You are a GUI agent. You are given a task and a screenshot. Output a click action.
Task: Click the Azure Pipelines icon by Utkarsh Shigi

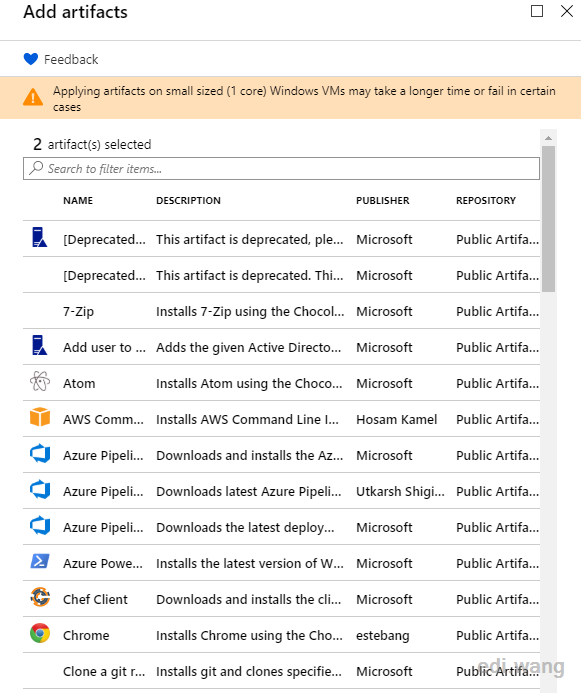40,490
